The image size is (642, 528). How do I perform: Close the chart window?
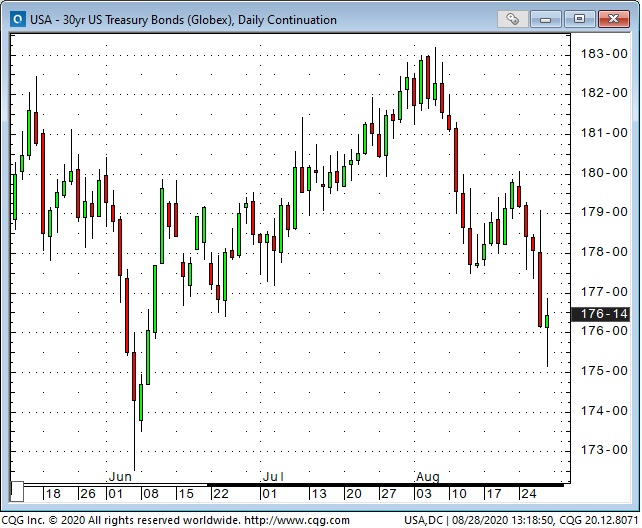tap(613, 19)
